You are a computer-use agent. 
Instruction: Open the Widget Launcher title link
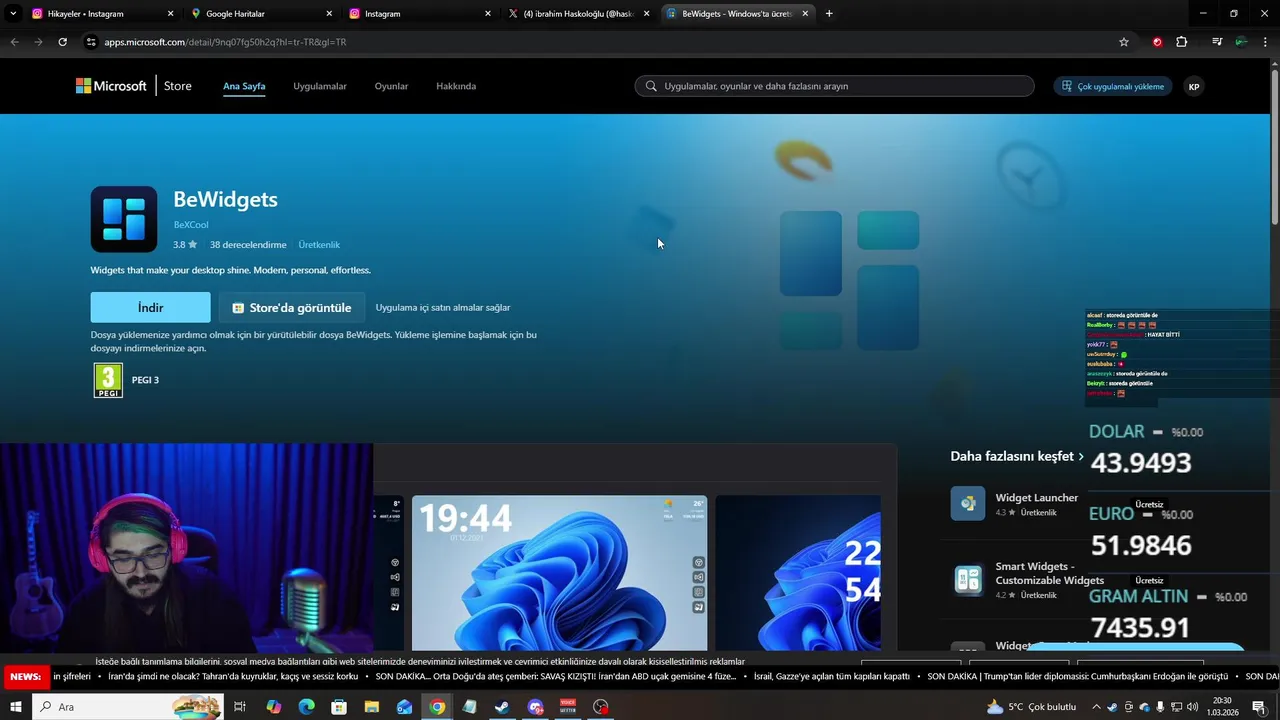coord(1036,498)
